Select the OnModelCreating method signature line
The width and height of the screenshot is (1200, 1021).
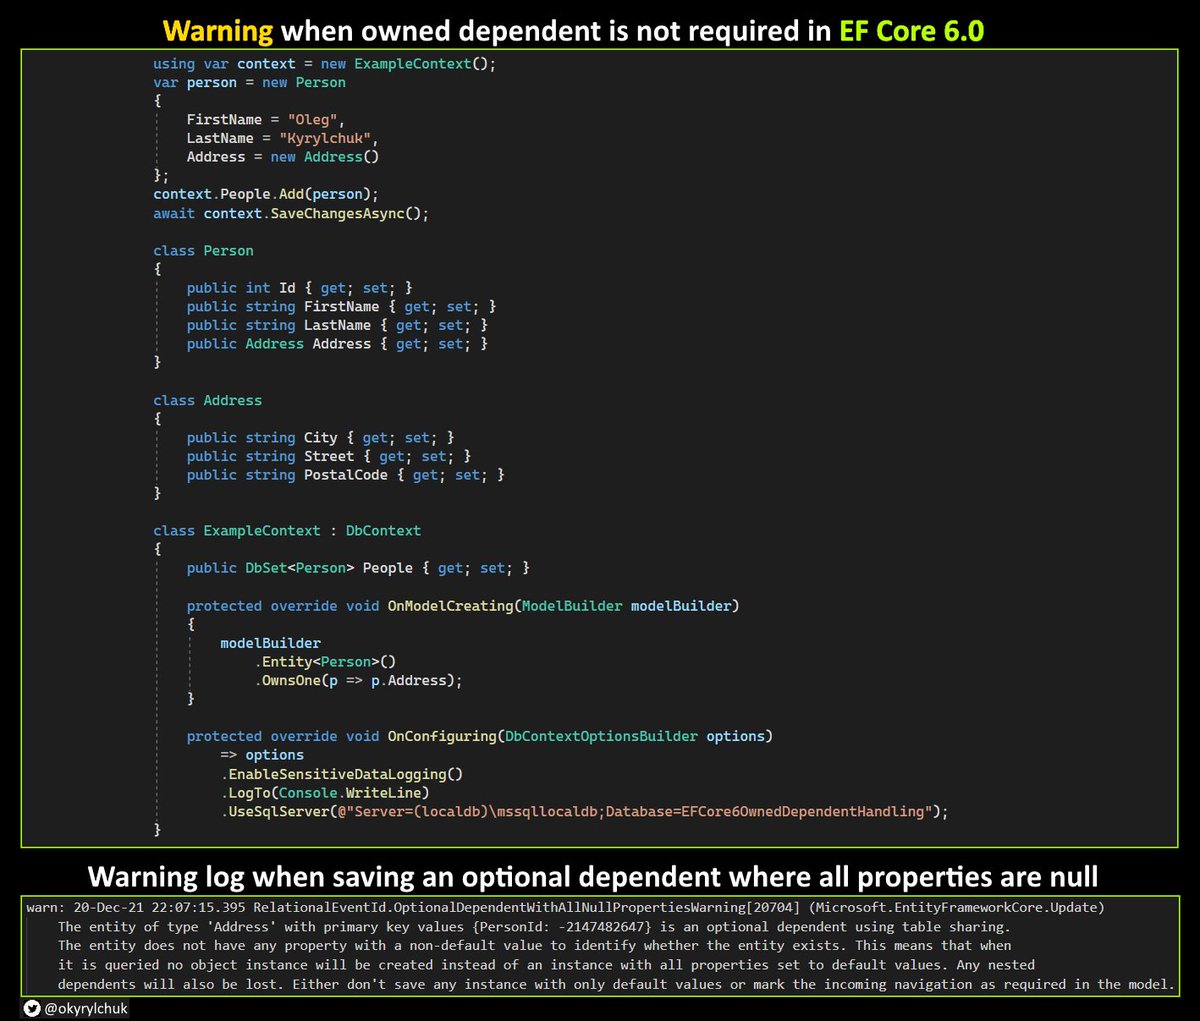tap(463, 606)
